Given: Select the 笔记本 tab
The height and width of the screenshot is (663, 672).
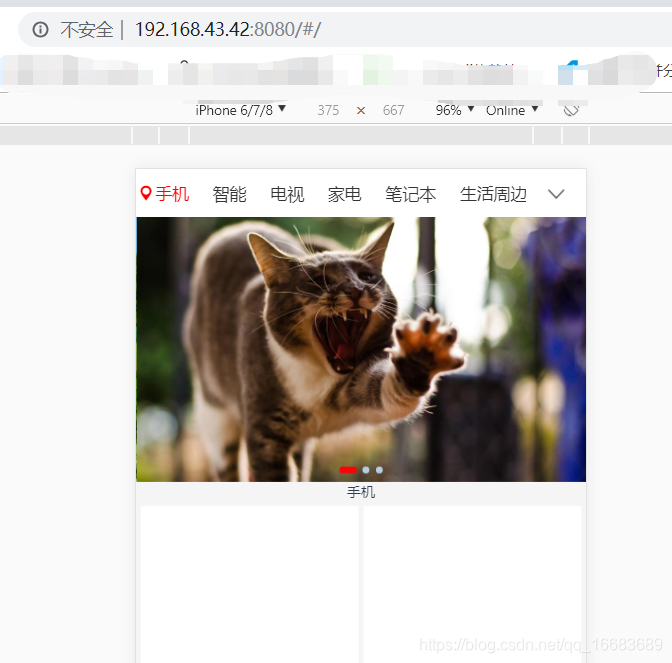Looking at the screenshot, I should 411,195.
